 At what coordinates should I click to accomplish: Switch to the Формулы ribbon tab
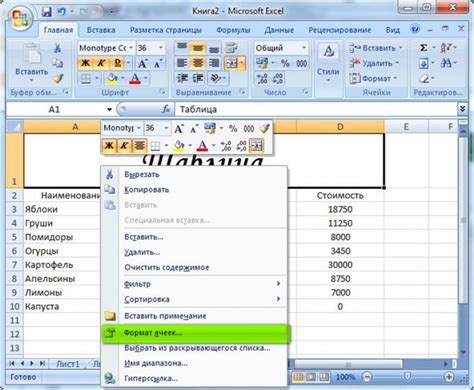233,30
